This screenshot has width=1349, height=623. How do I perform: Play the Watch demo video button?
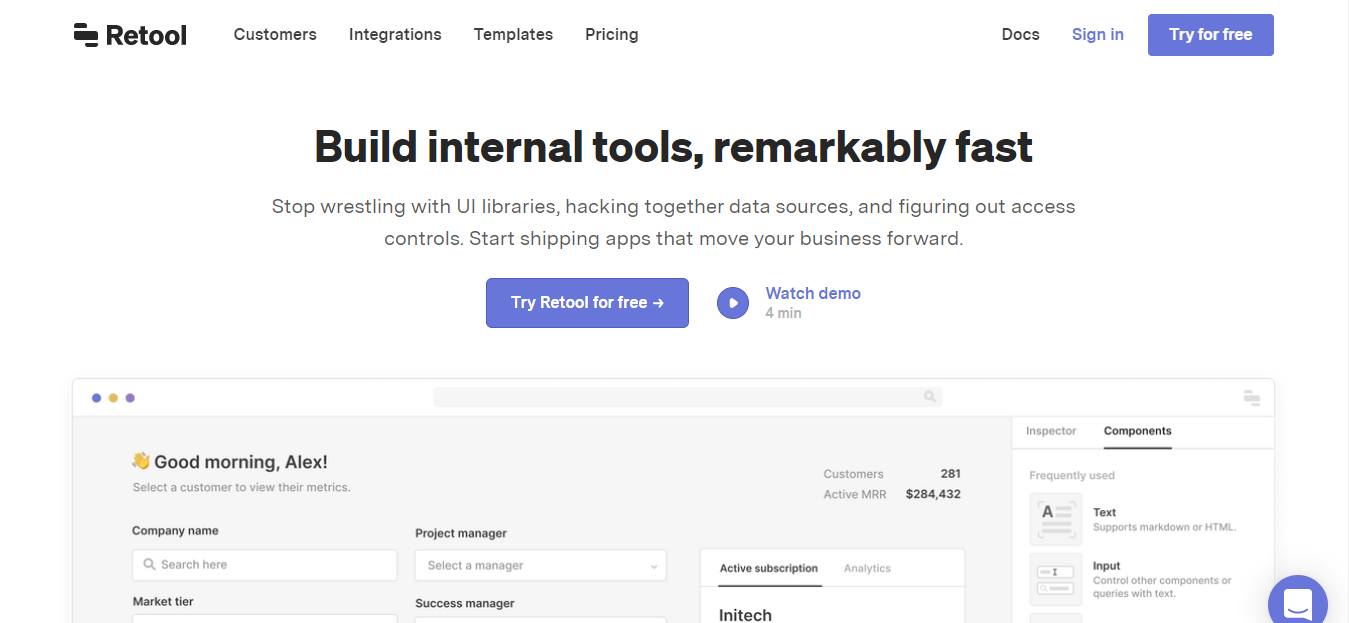point(733,303)
